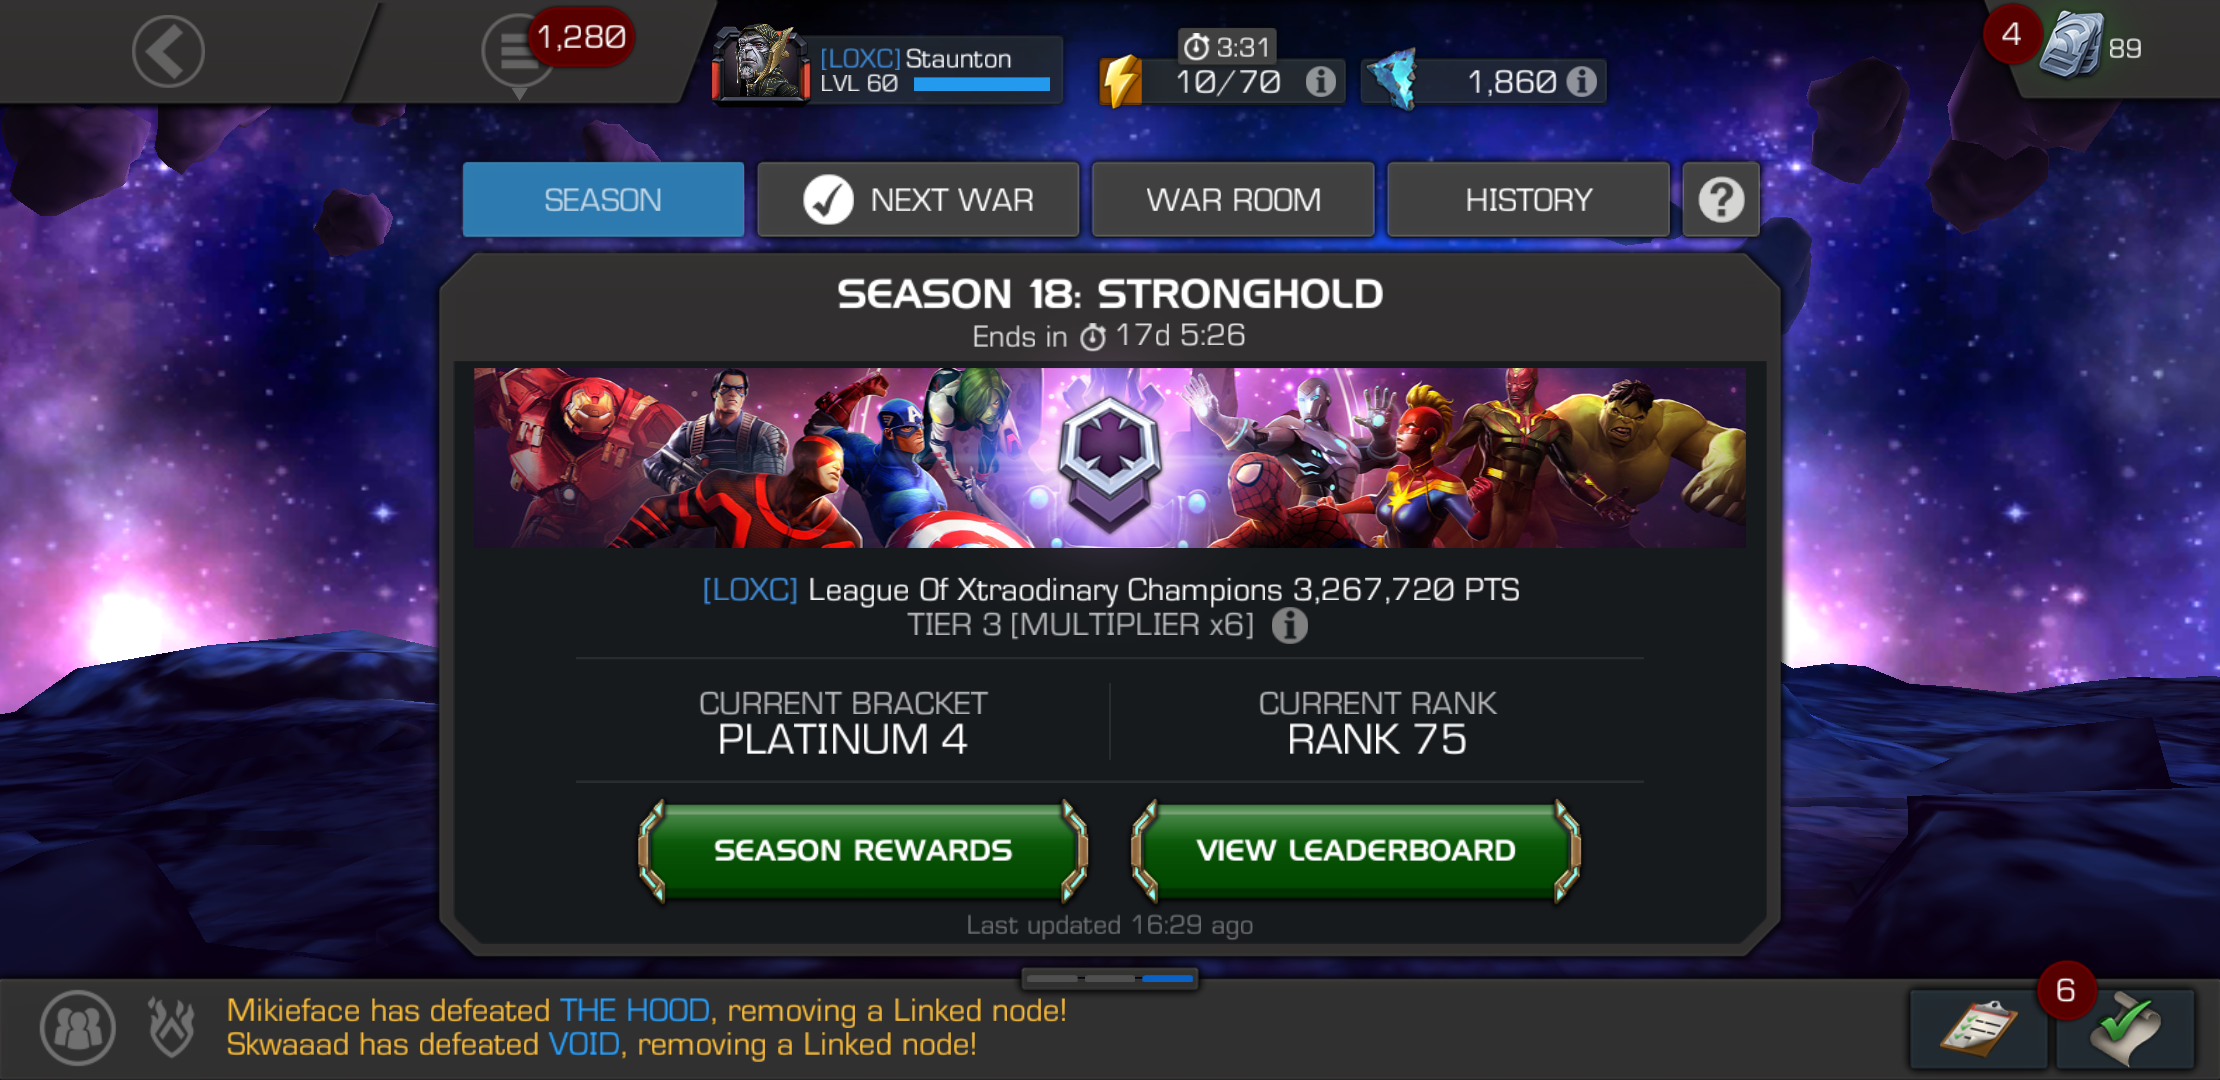Open the chat bubble with 1,280 messages
This screenshot has height=1080, width=2220.
519,54
